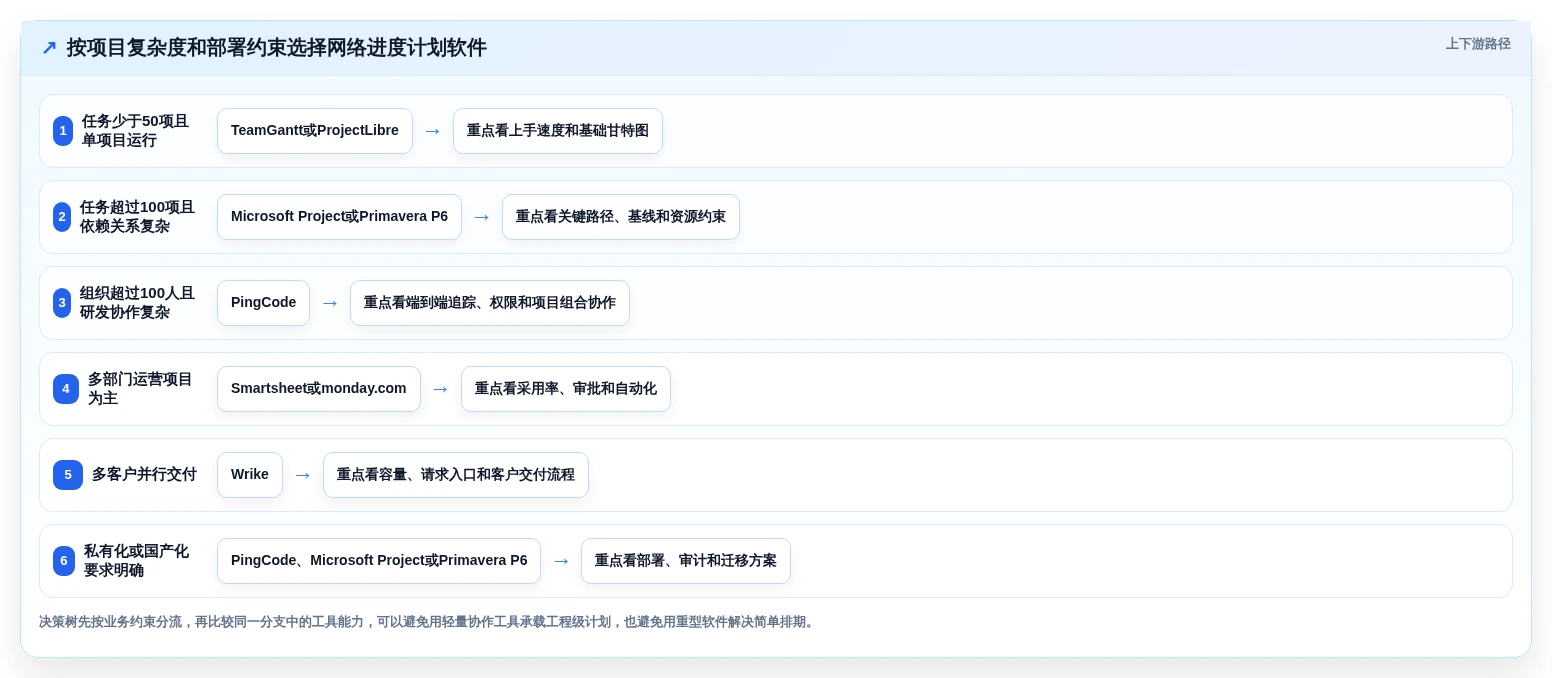Click the arrow icon beside the title
This screenshot has height=678, width=1552.
pyautogui.click(x=49, y=48)
